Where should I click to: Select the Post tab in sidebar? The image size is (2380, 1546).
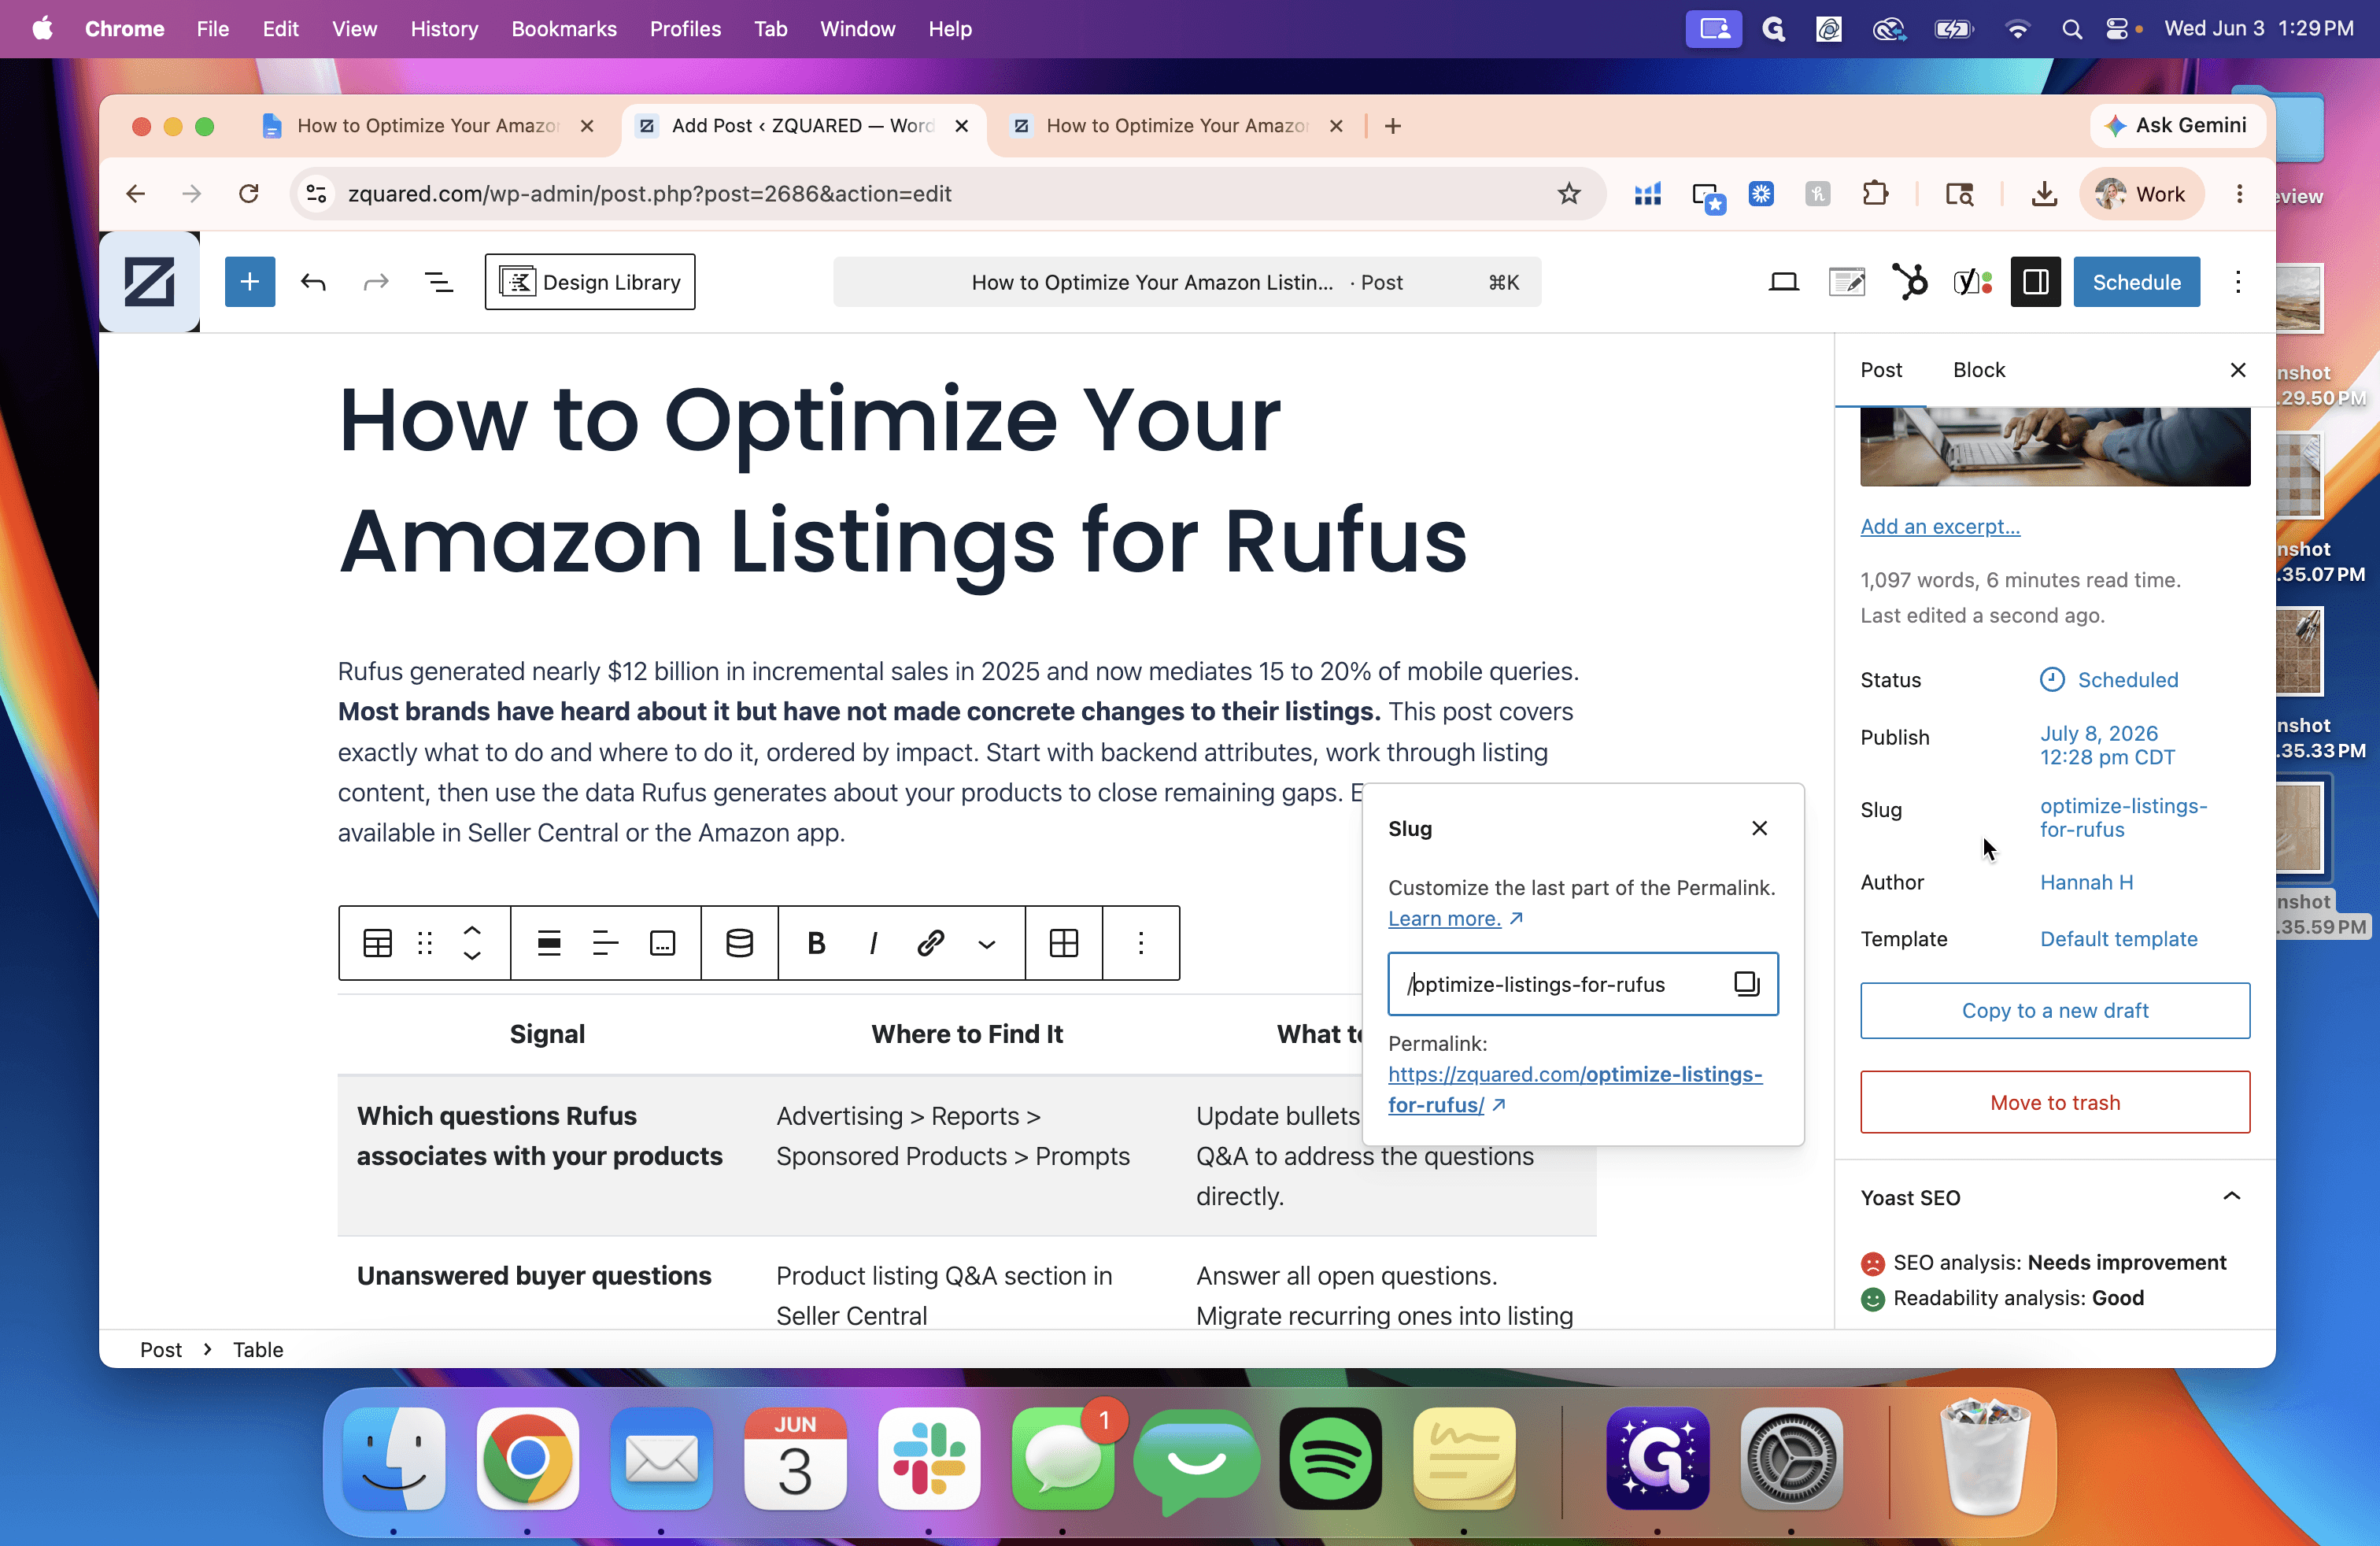(1881, 370)
